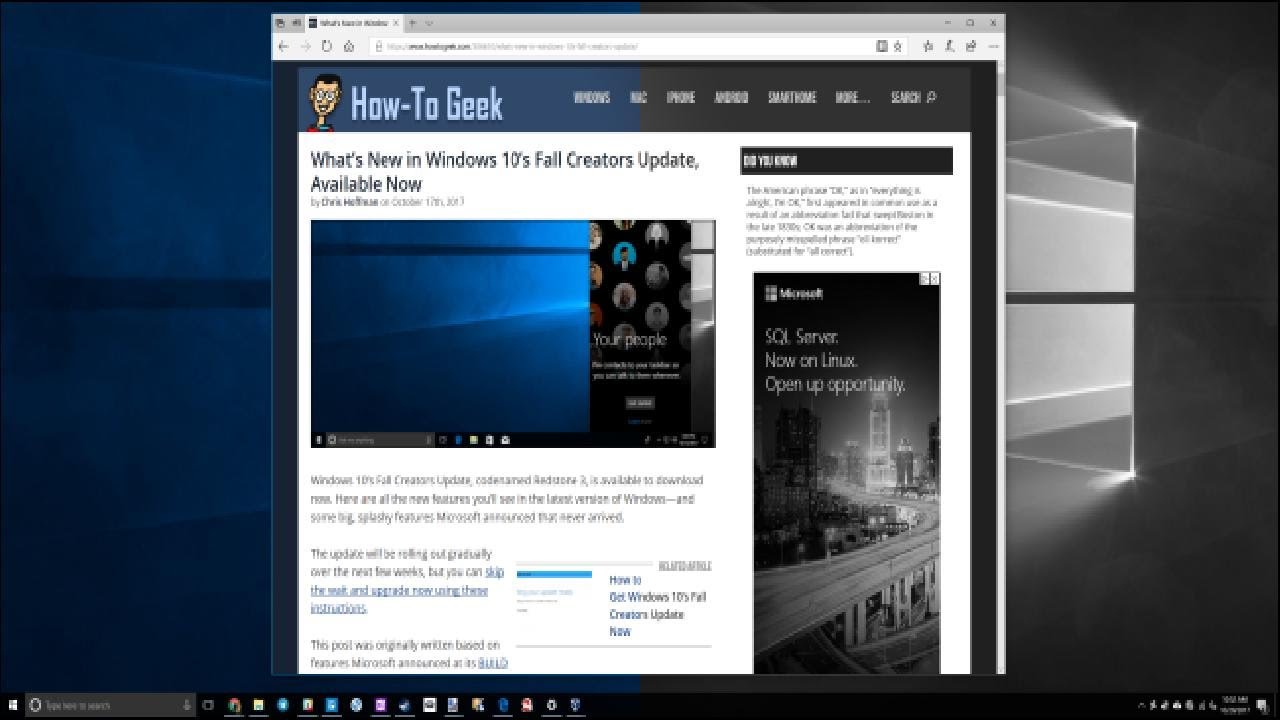Click the Share icon in Edge toolbar
Screen dimensions: 1280x720
971,46
